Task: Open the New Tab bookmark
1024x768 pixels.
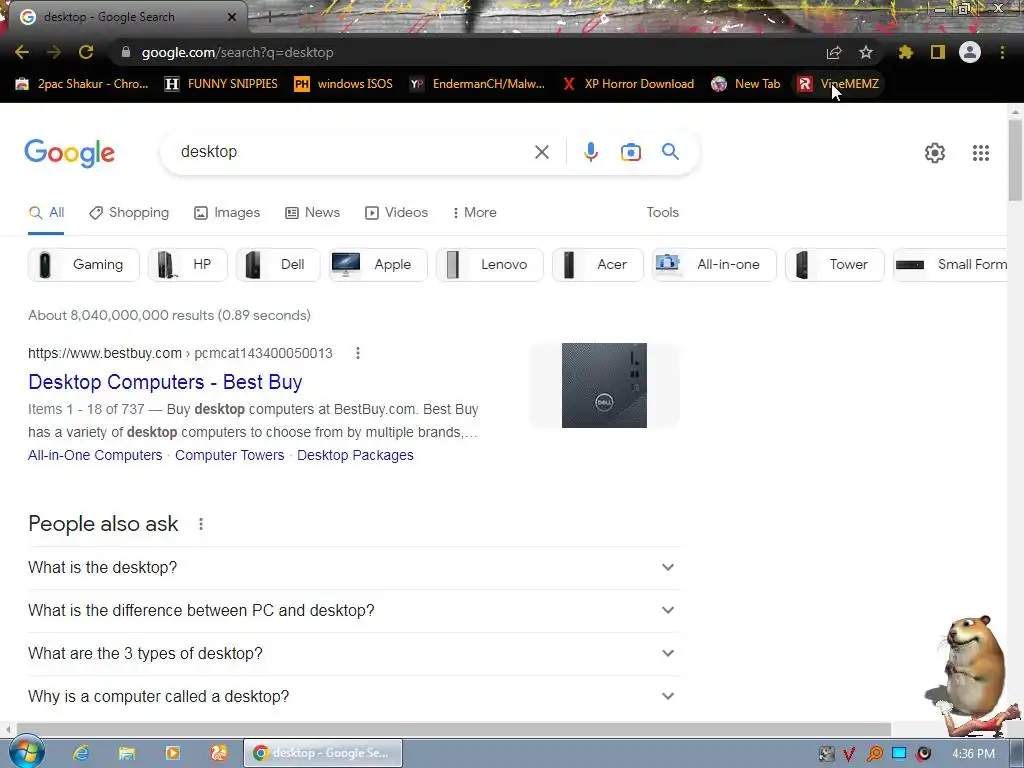Action: tap(746, 84)
